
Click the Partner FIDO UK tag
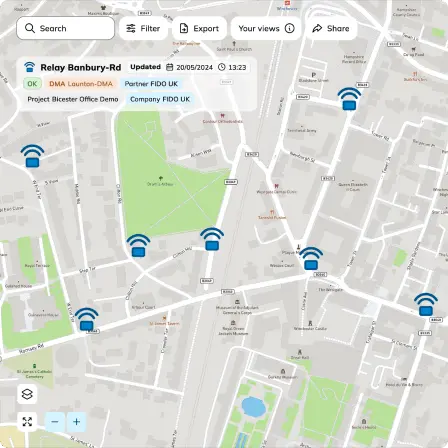(x=151, y=84)
